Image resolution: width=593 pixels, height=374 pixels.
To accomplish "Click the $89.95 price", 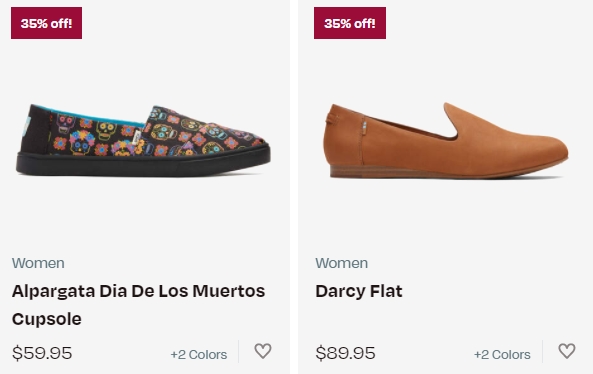I will [x=345, y=353].
